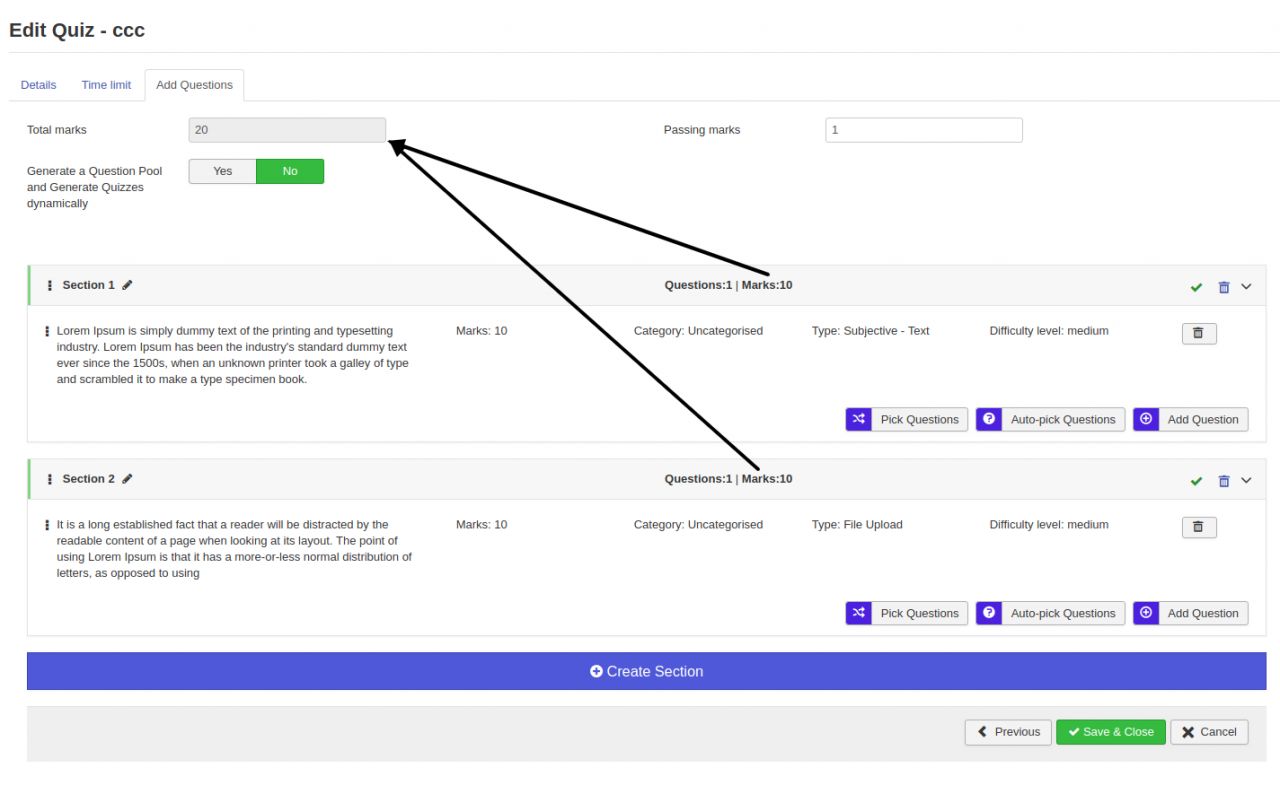
Task: Enable question pool with the Yes toggle
Action: pos(223,171)
